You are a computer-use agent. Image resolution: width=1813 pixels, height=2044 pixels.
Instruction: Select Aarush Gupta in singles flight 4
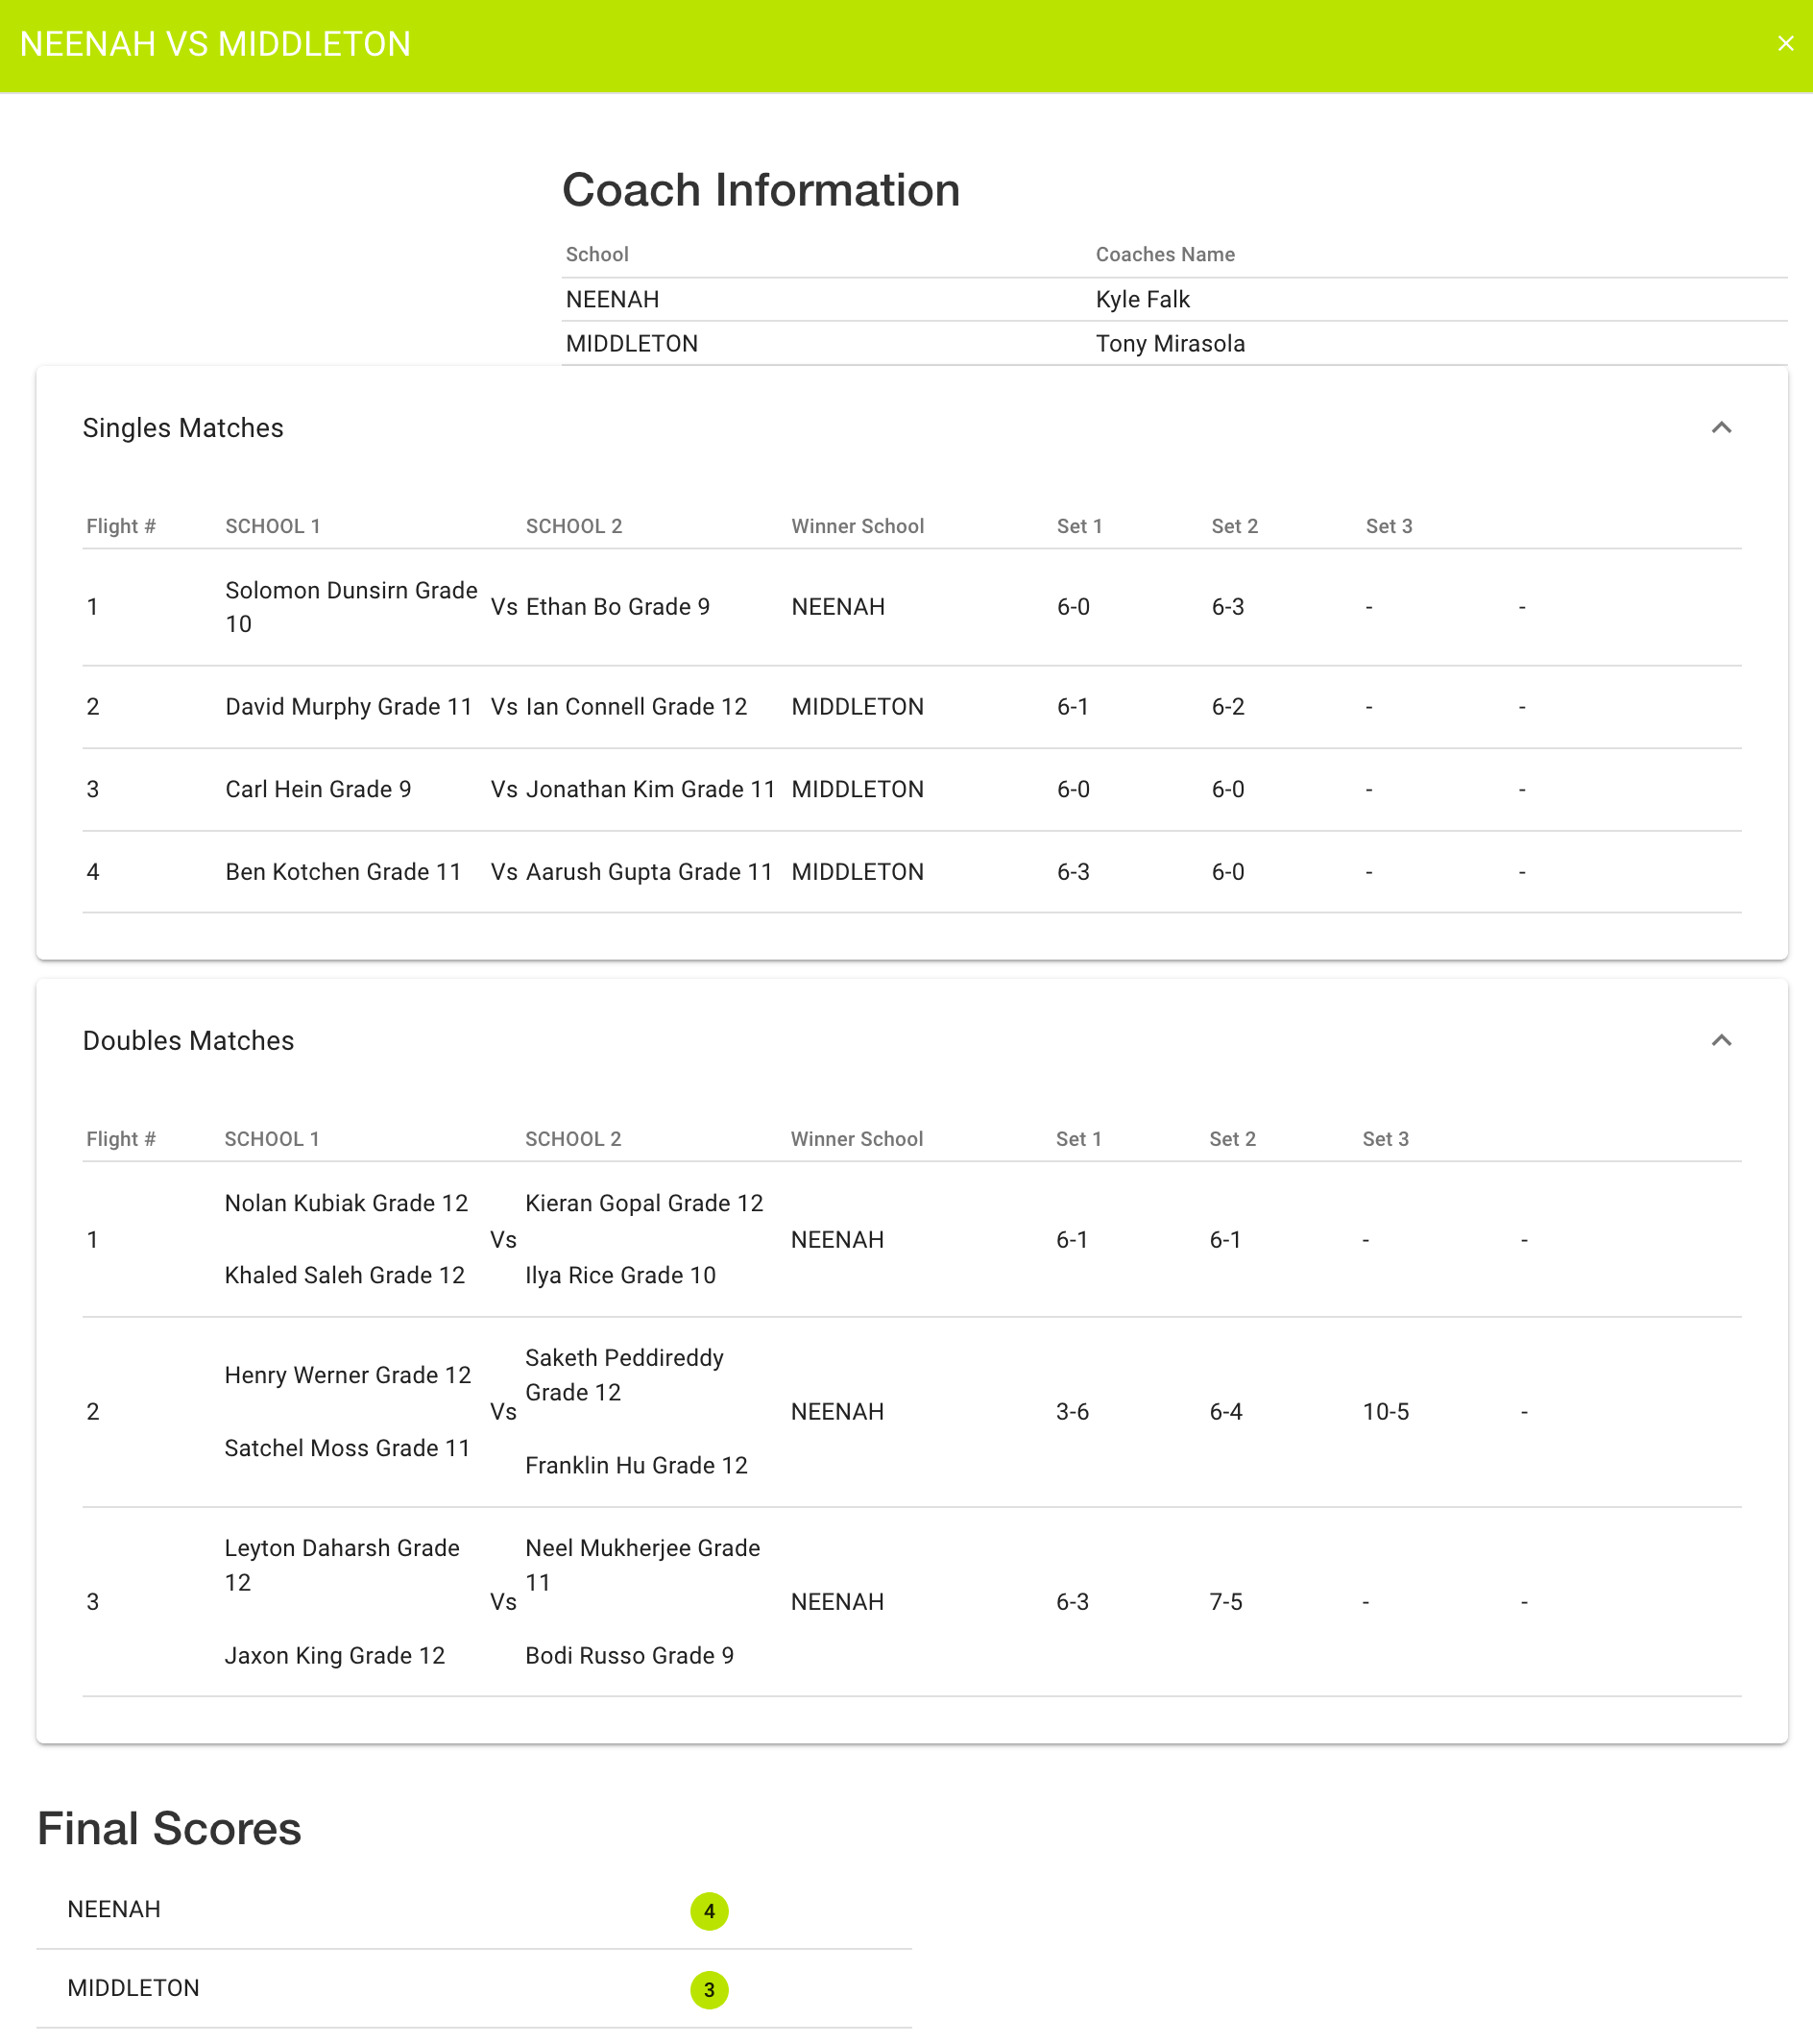pos(649,872)
